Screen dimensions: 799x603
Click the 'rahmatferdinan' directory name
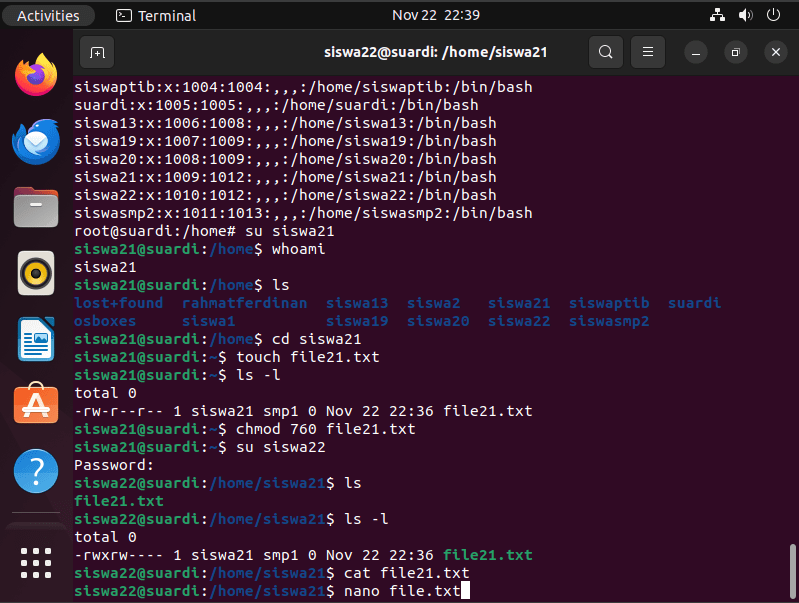click(x=245, y=303)
